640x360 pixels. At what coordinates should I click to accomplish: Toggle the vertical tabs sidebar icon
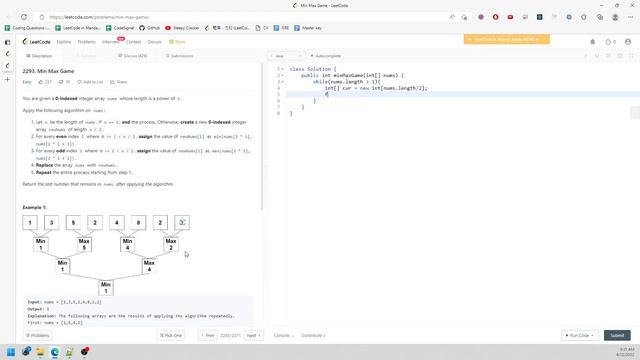[7, 42]
